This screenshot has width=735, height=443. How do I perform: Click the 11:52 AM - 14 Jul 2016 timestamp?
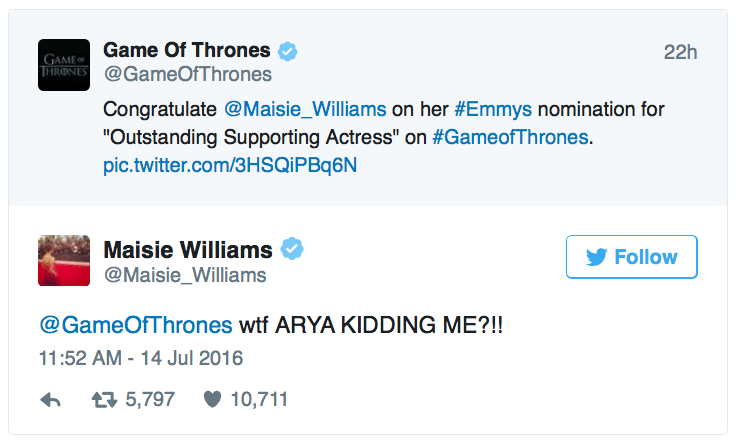[x=141, y=358]
